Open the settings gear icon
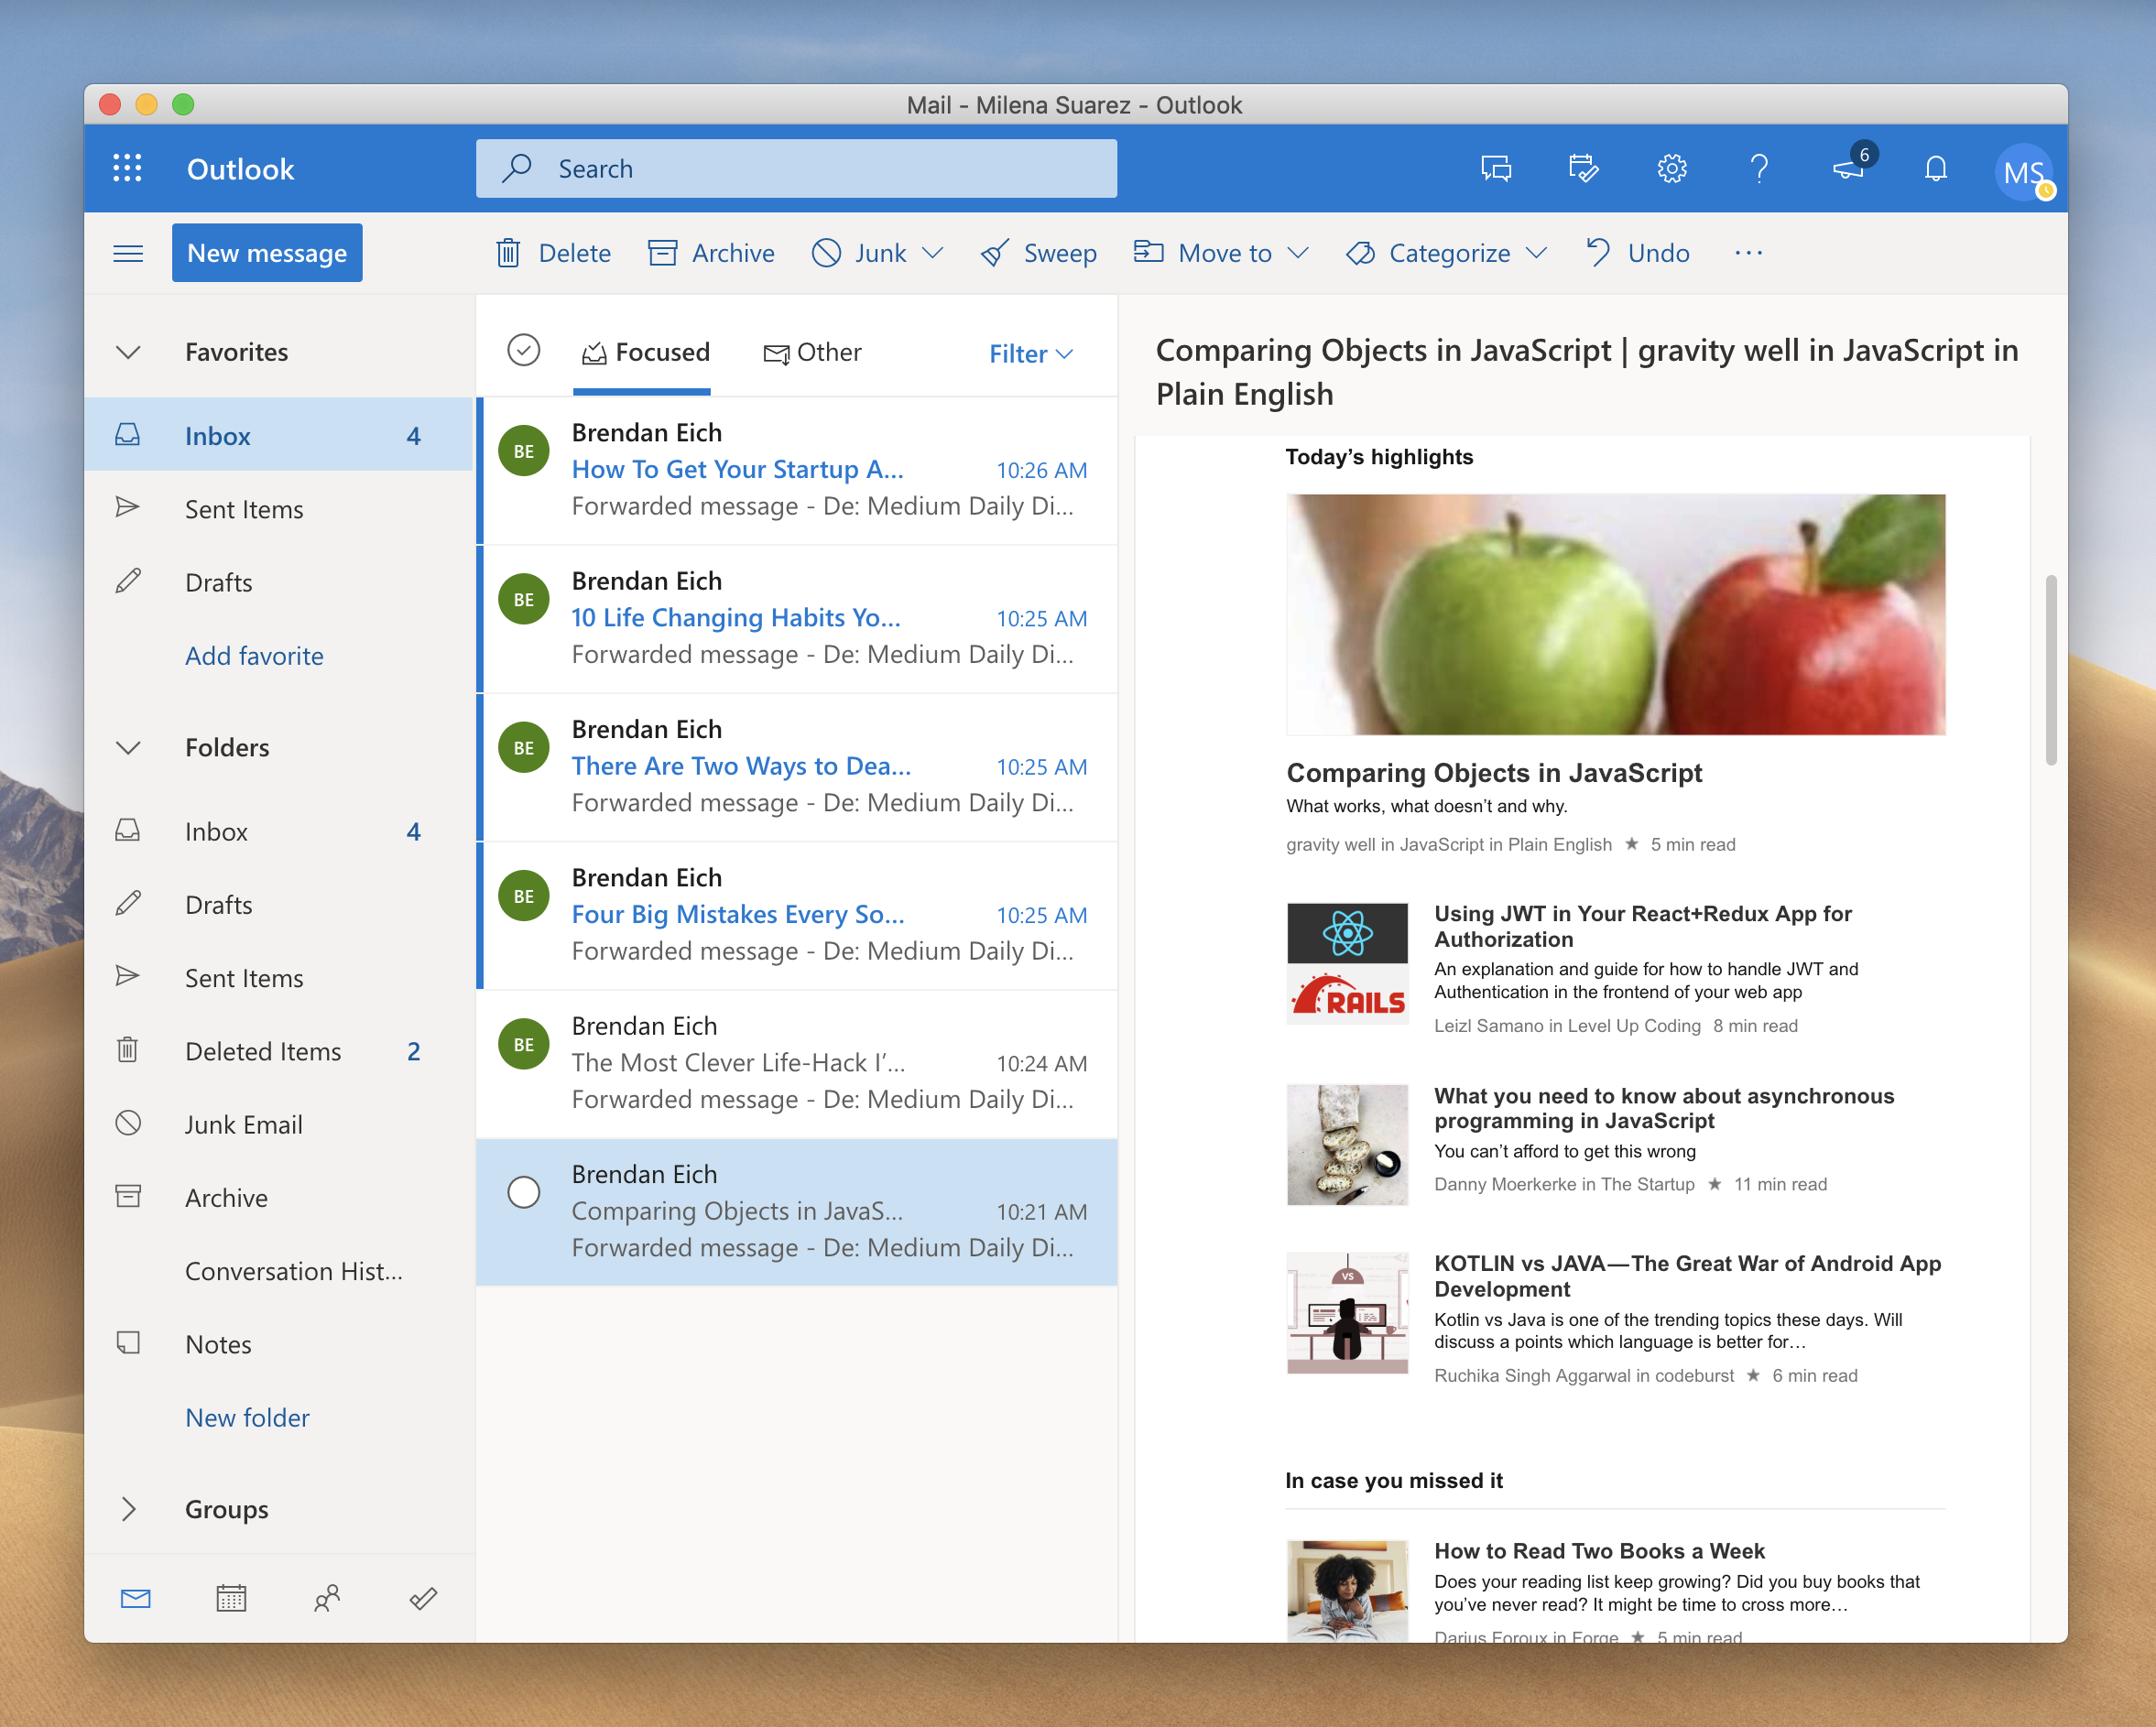 tap(1671, 168)
